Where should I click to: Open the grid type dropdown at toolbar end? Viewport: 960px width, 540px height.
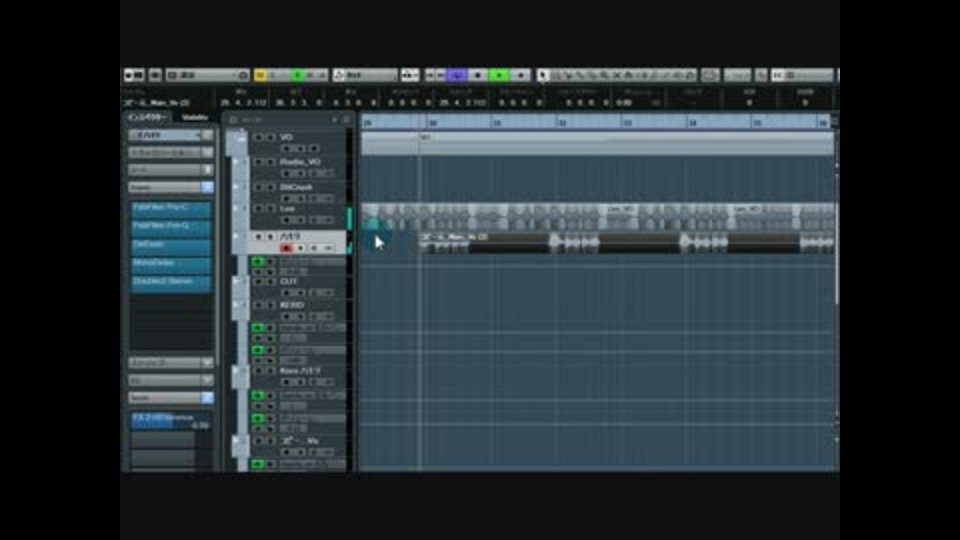pyautogui.click(x=809, y=75)
